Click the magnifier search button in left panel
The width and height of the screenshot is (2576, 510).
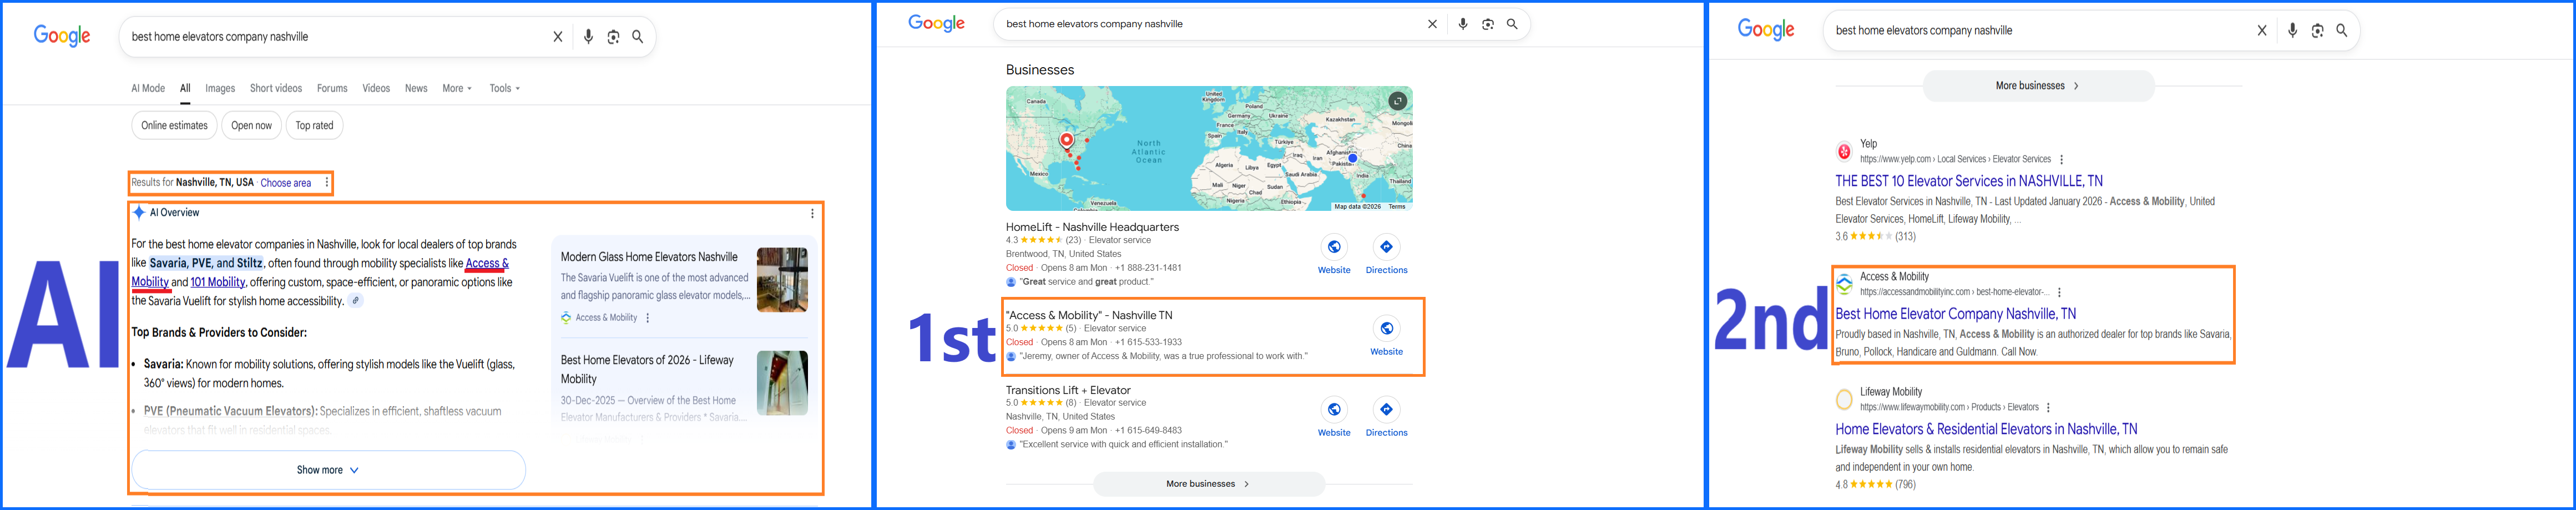pyautogui.click(x=638, y=37)
